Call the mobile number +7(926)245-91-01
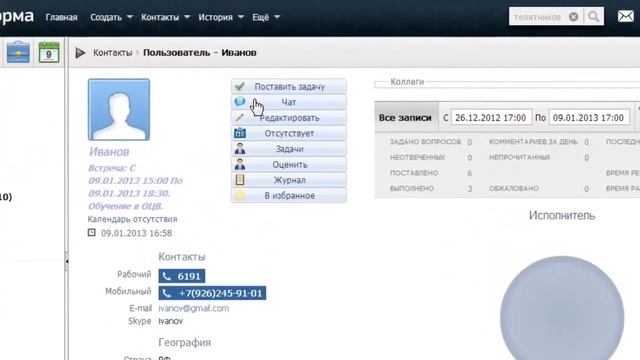This screenshot has width=640, height=360. click(212, 293)
